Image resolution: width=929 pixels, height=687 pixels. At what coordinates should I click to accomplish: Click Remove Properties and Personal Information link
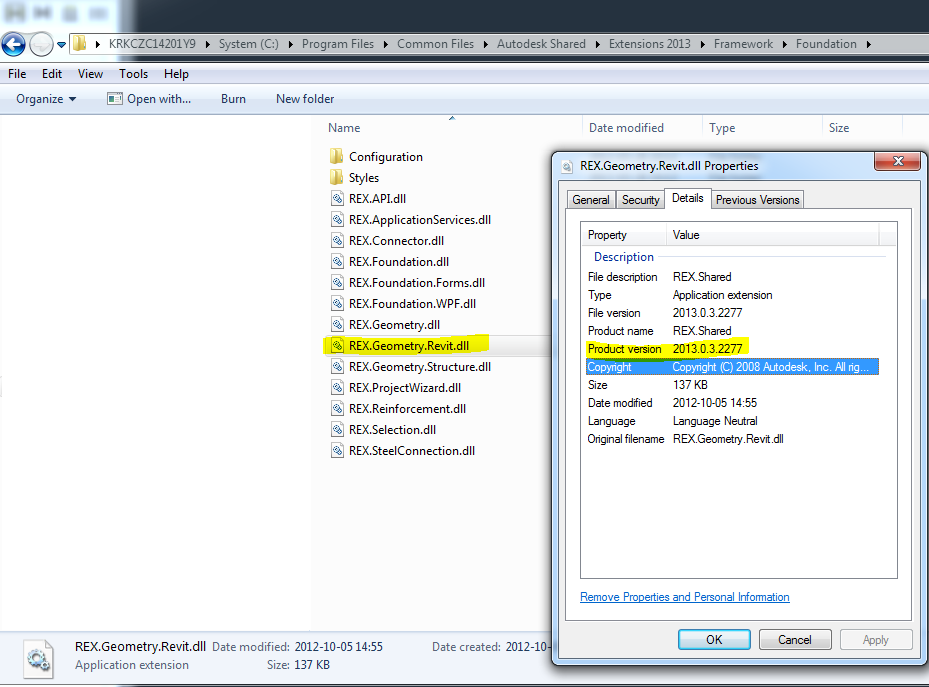[684, 597]
